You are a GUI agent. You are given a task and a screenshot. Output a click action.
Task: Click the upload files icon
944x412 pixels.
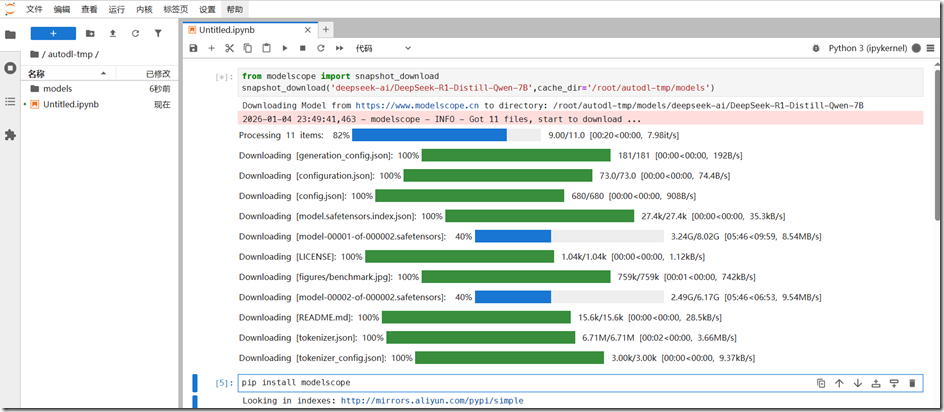113,34
